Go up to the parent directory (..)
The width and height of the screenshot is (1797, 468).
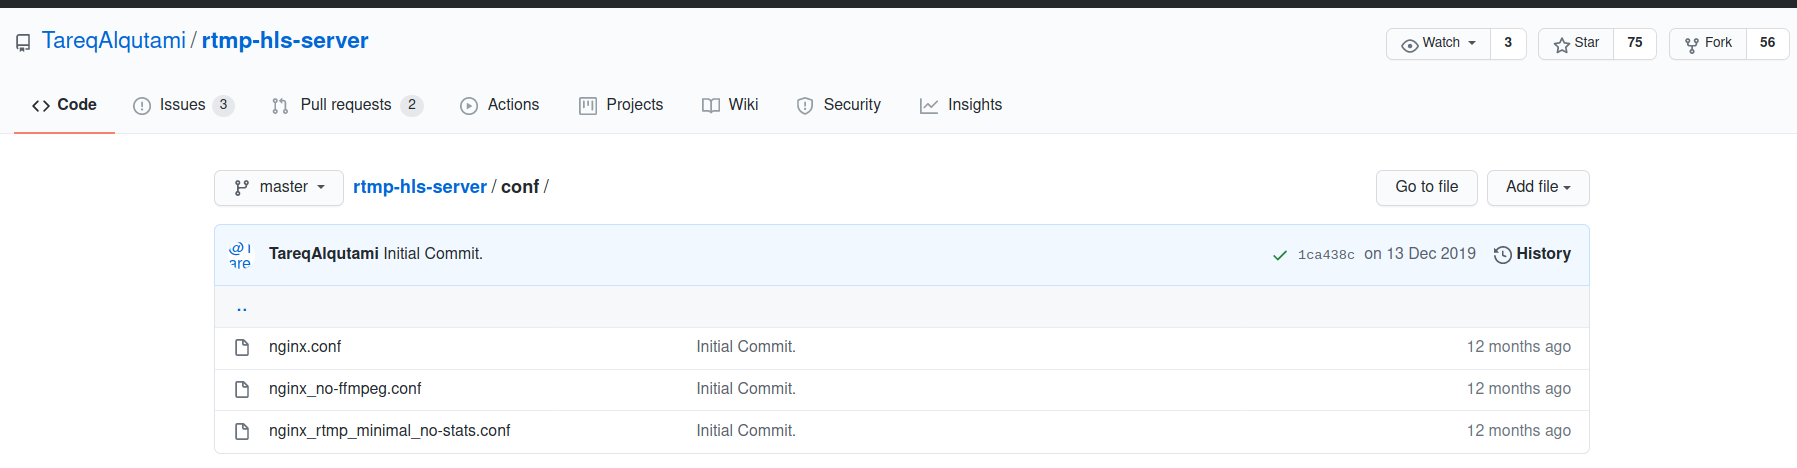point(242,307)
